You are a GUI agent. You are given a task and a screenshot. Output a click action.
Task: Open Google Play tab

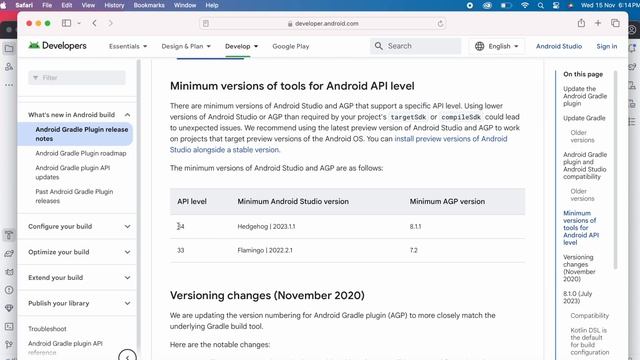pyautogui.click(x=291, y=46)
